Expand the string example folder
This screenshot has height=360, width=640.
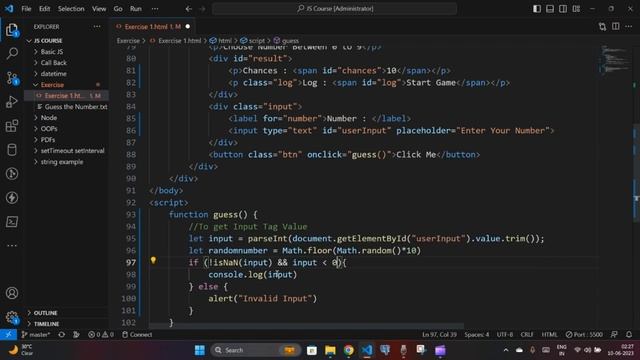[62, 162]
